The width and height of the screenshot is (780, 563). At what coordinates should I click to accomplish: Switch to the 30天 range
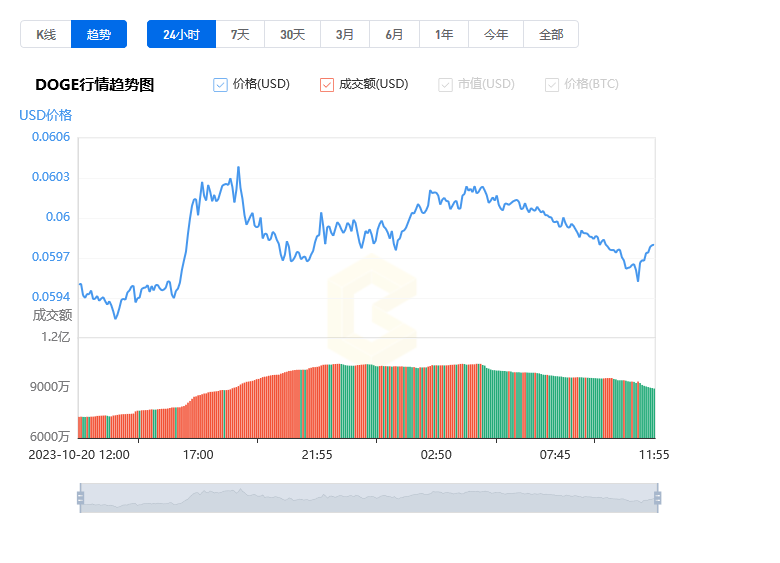point(292,34)
